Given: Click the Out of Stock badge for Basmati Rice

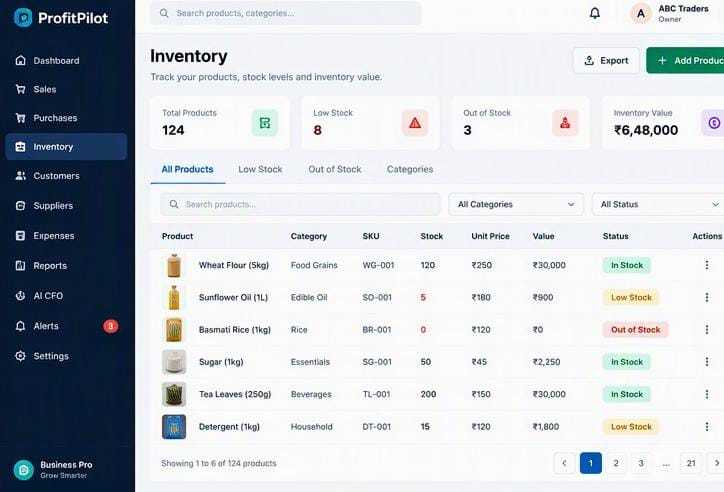Looking at the screenshot, I should (x=636, y=330).
